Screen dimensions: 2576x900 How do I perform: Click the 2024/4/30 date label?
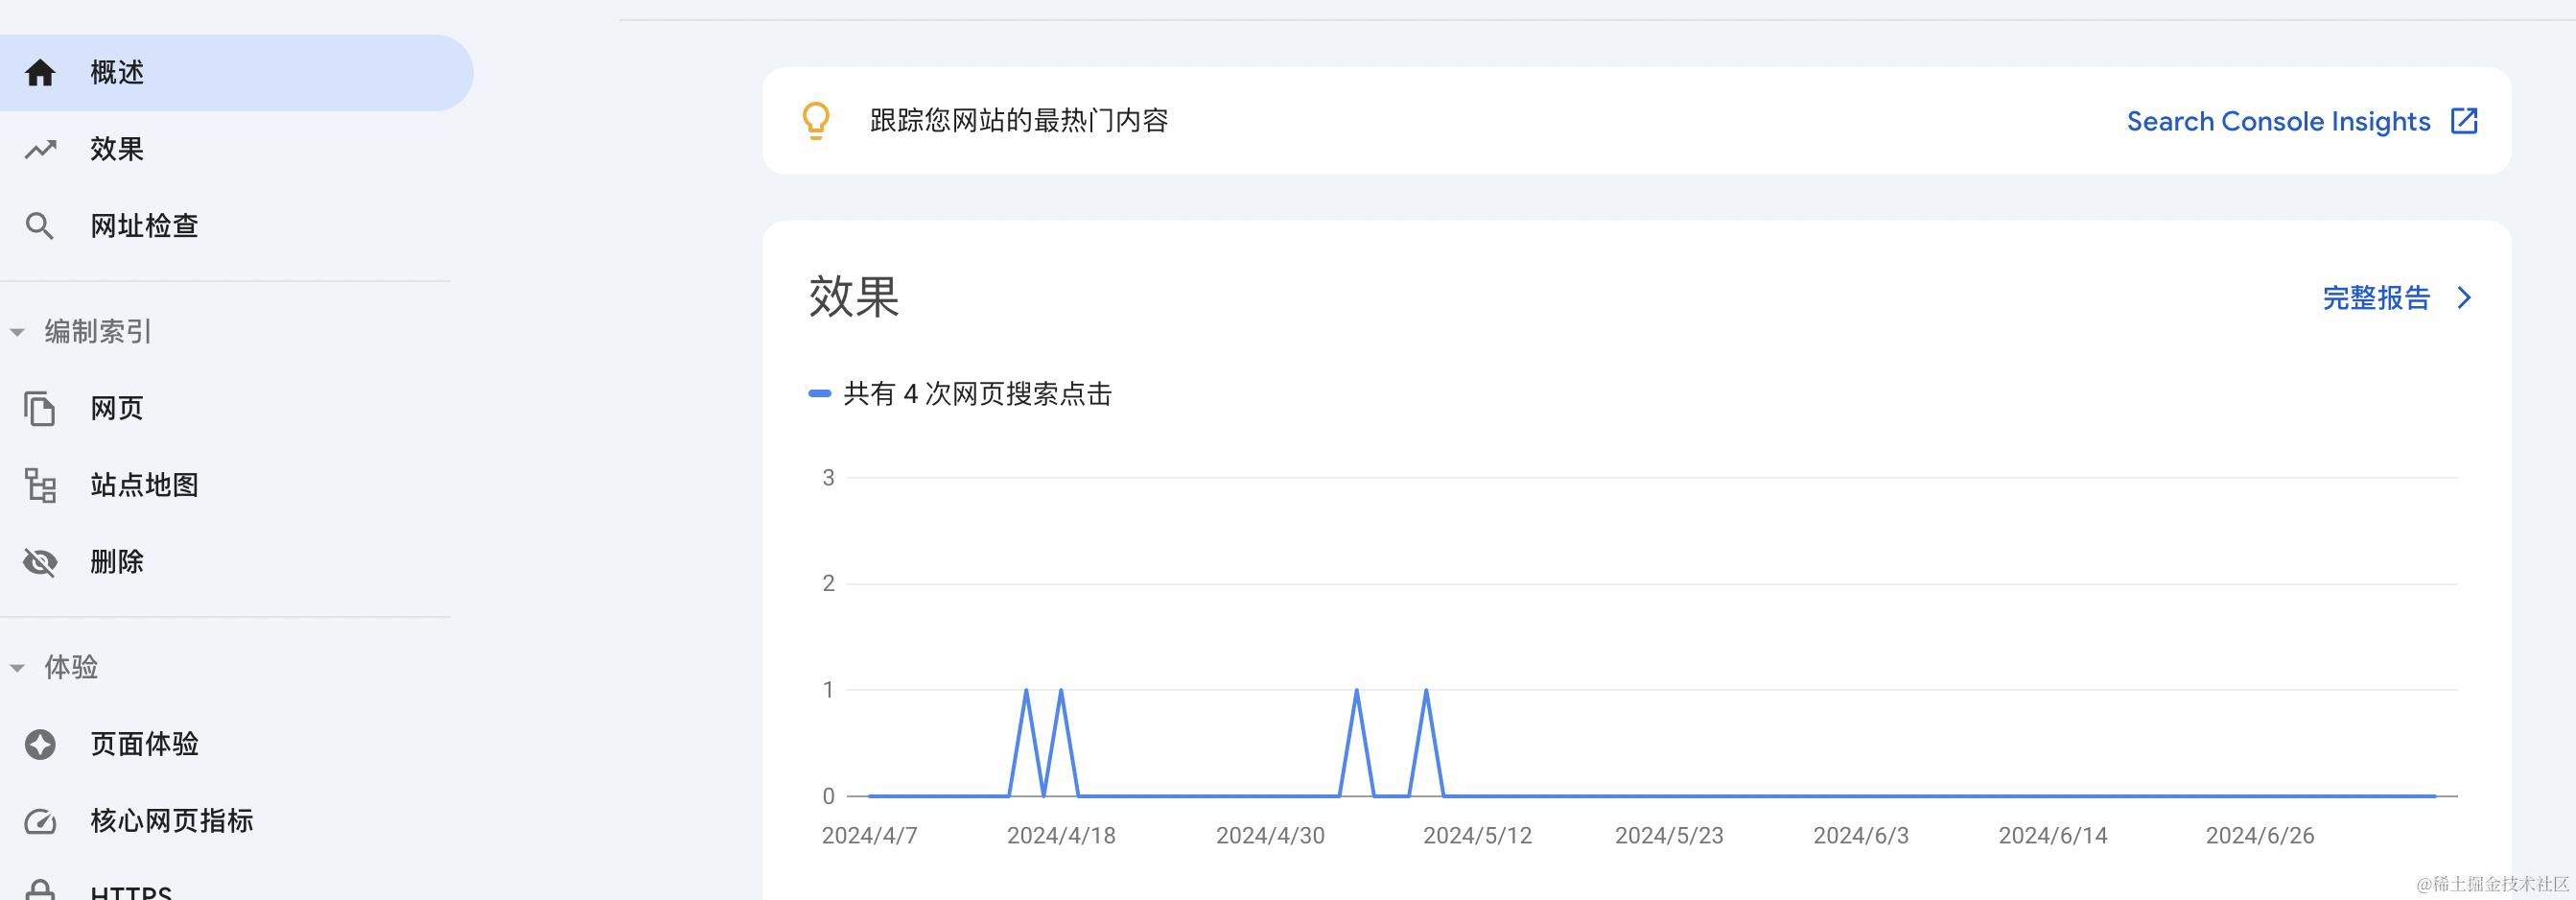(1270, 836)
